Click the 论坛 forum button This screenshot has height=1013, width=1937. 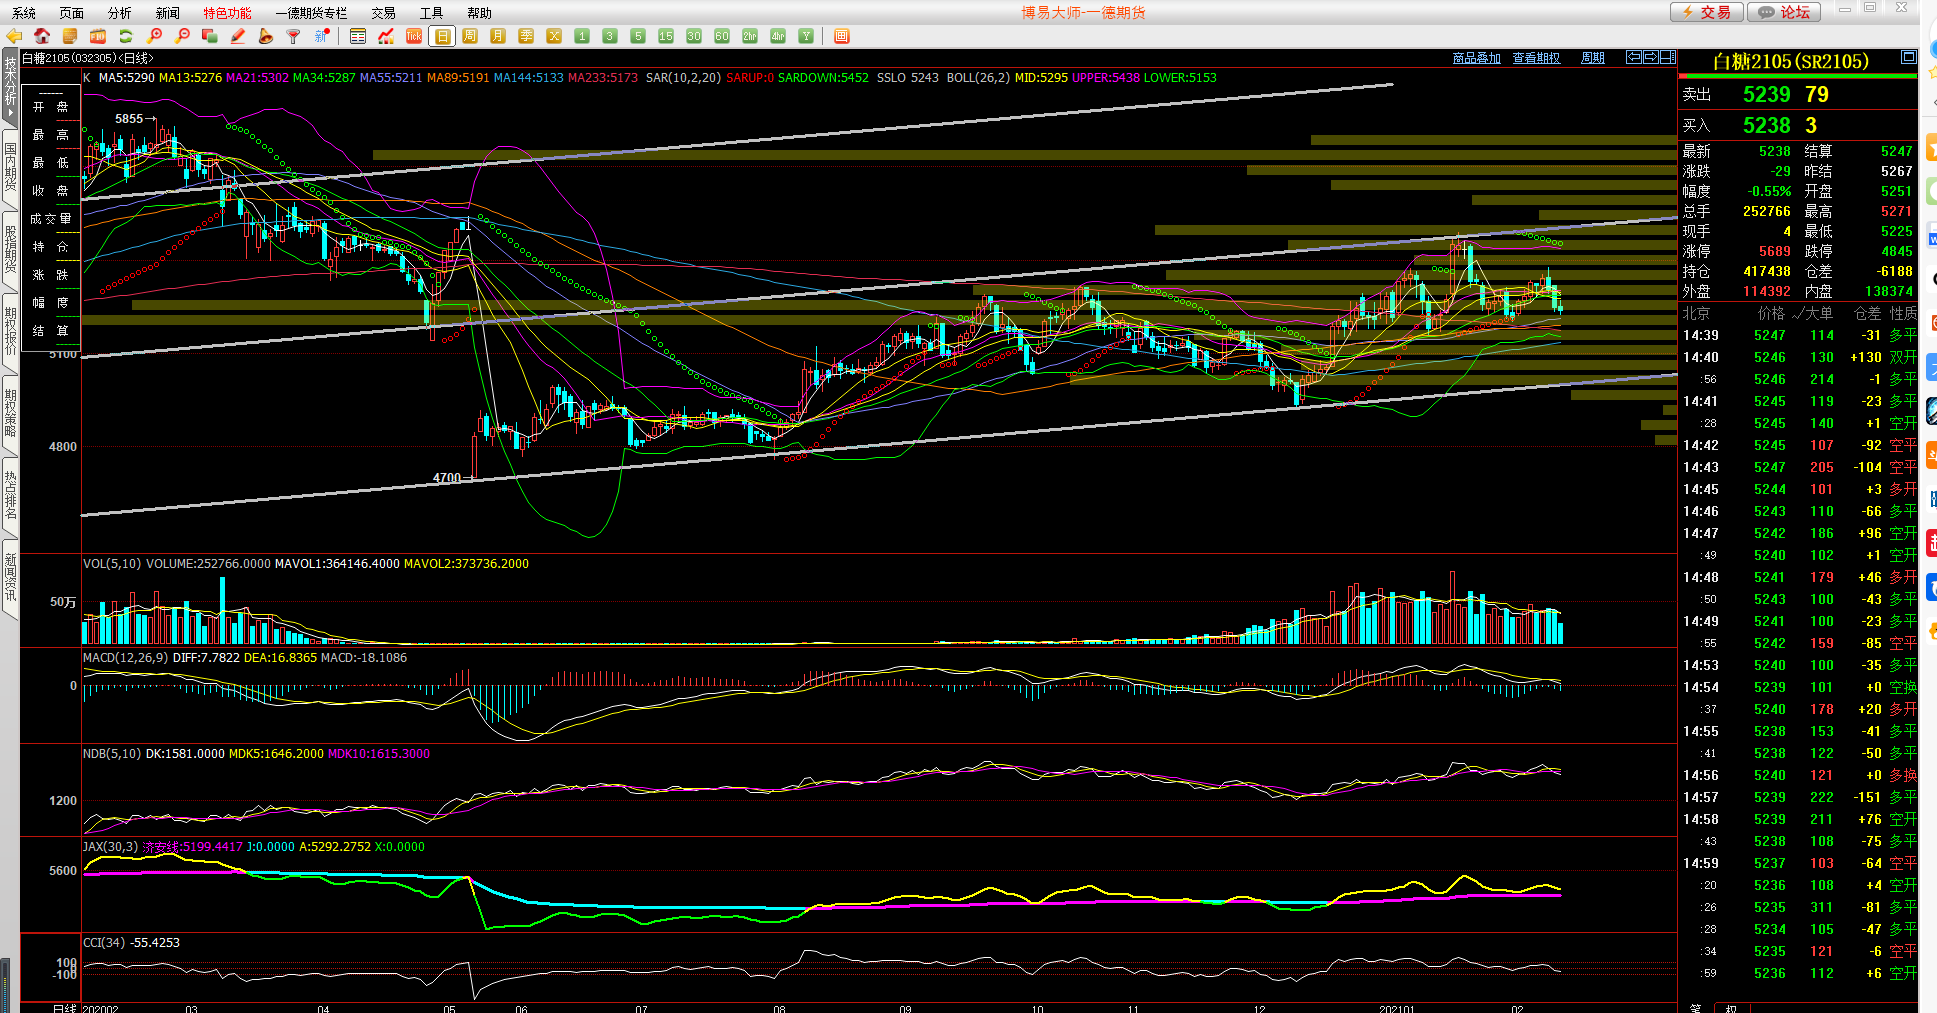tap(1785, 12)
